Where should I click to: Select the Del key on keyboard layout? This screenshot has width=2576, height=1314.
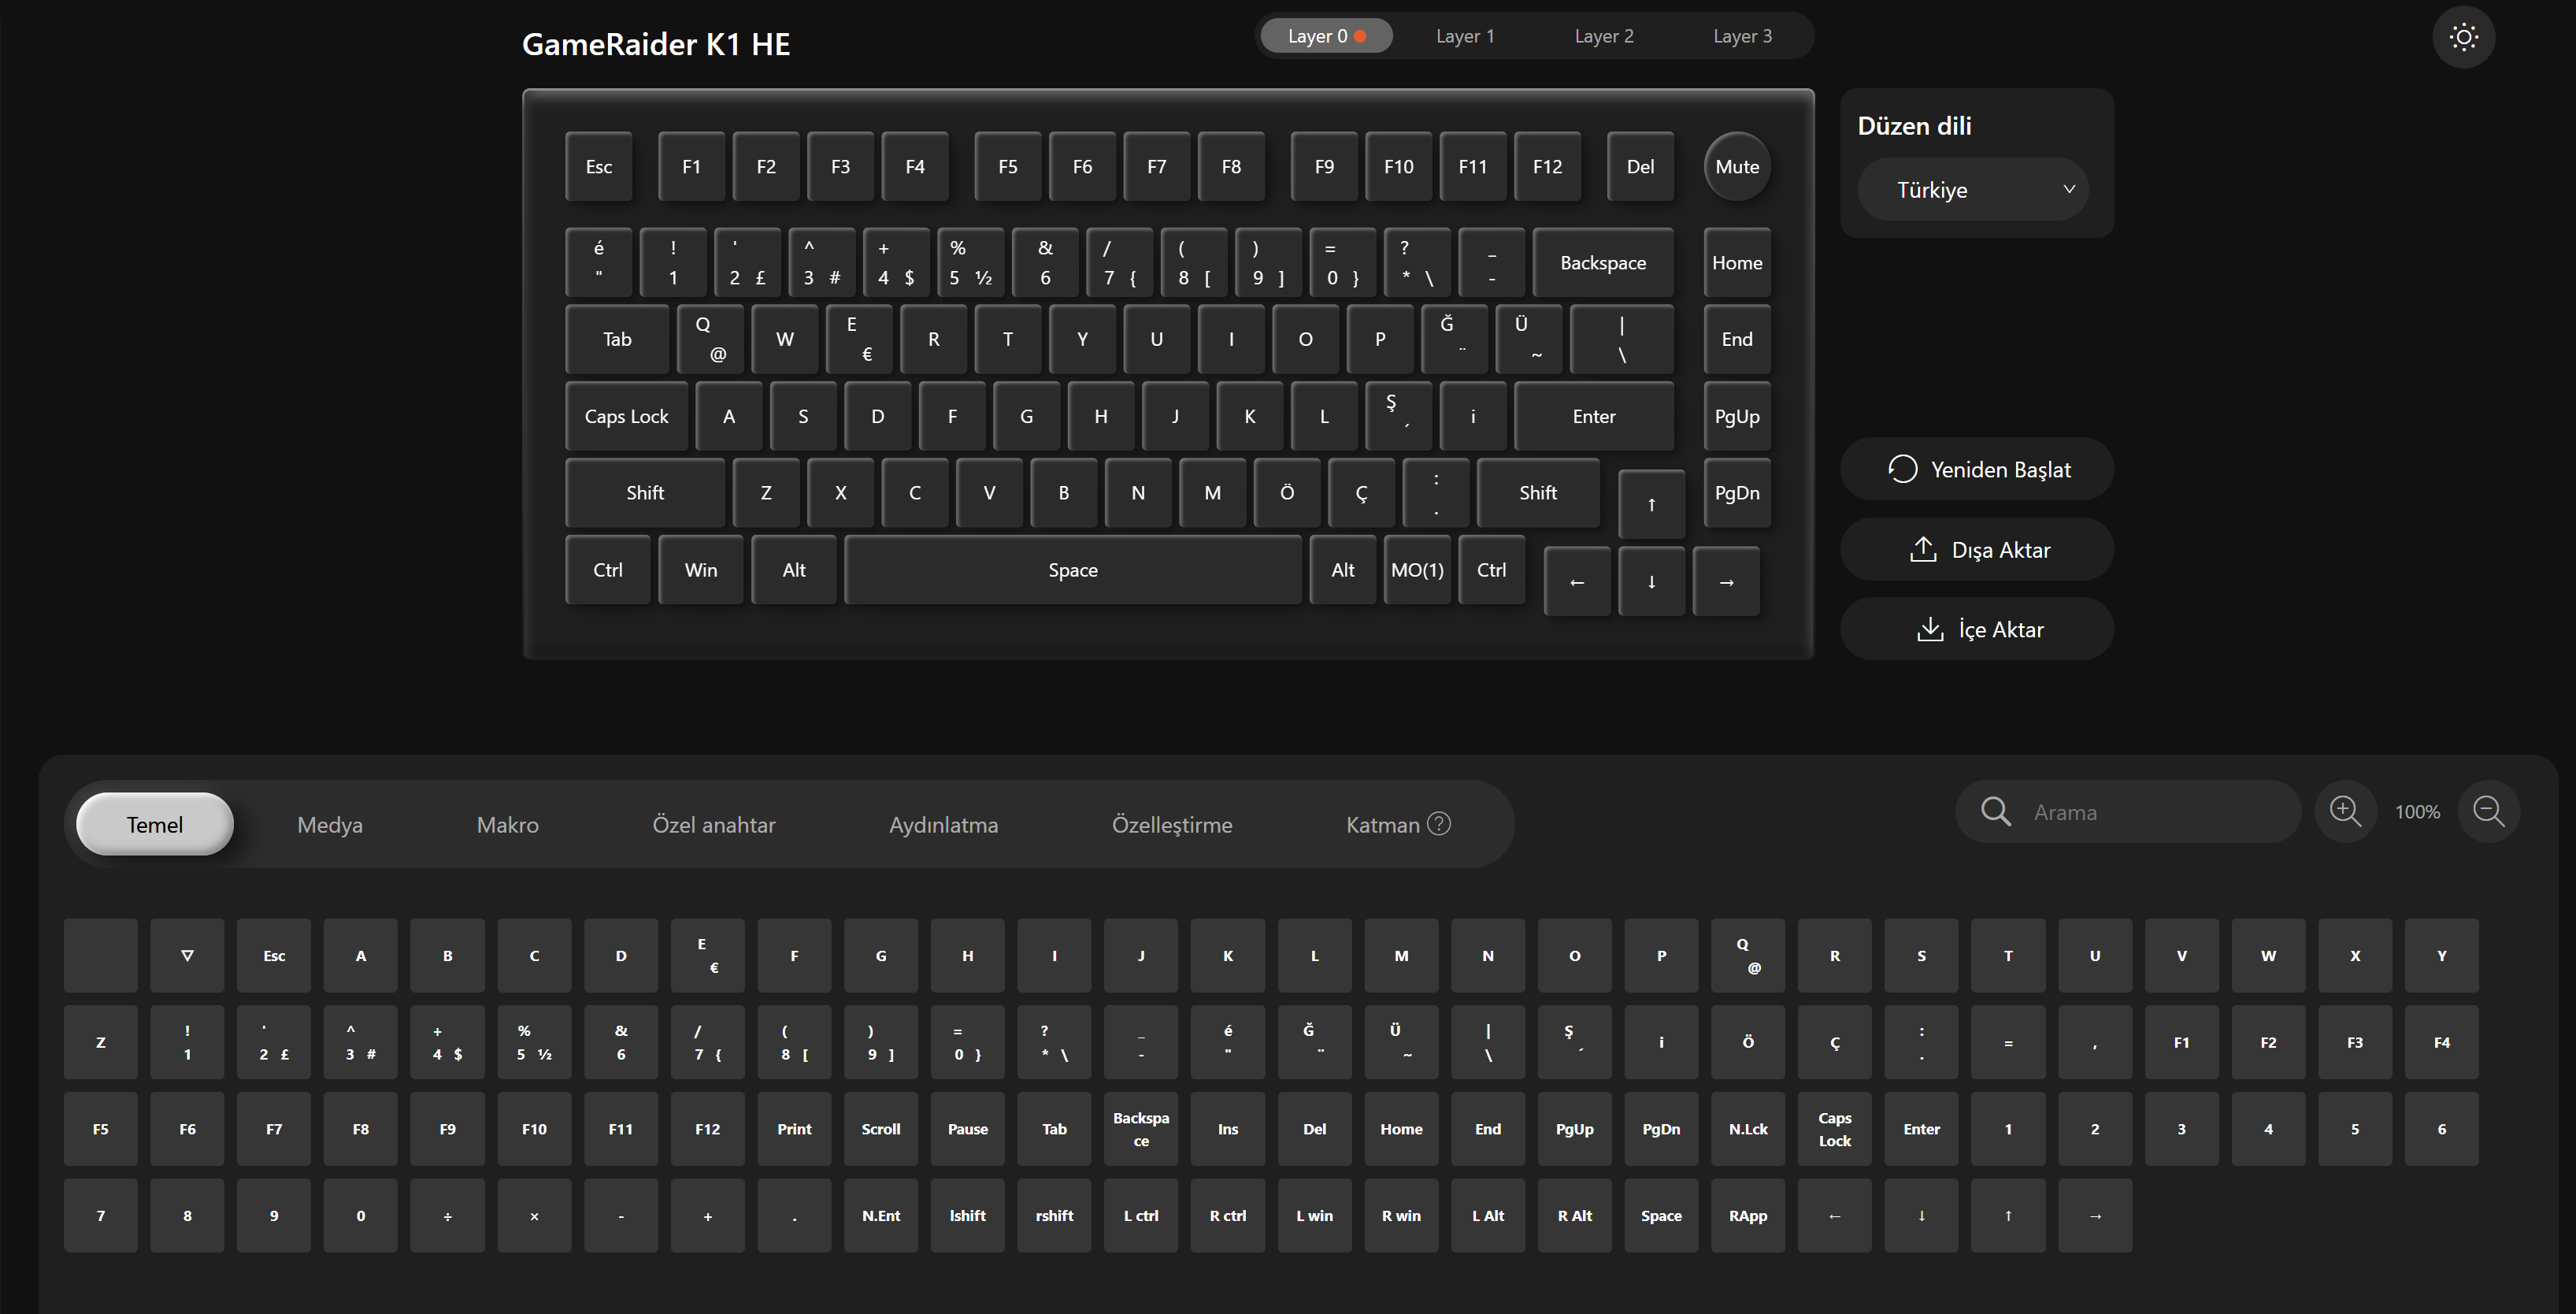click(x=1640, y=167)
